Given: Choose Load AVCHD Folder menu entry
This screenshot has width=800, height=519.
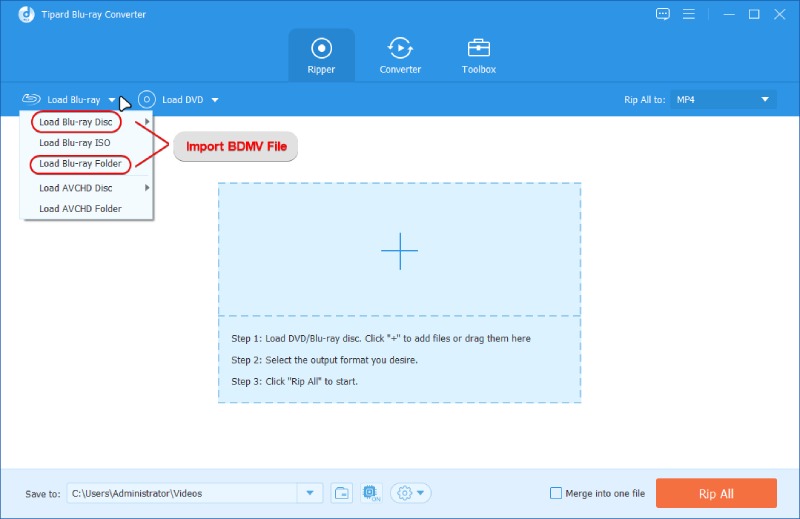Looking at the screenshot, I should point(80,209).
